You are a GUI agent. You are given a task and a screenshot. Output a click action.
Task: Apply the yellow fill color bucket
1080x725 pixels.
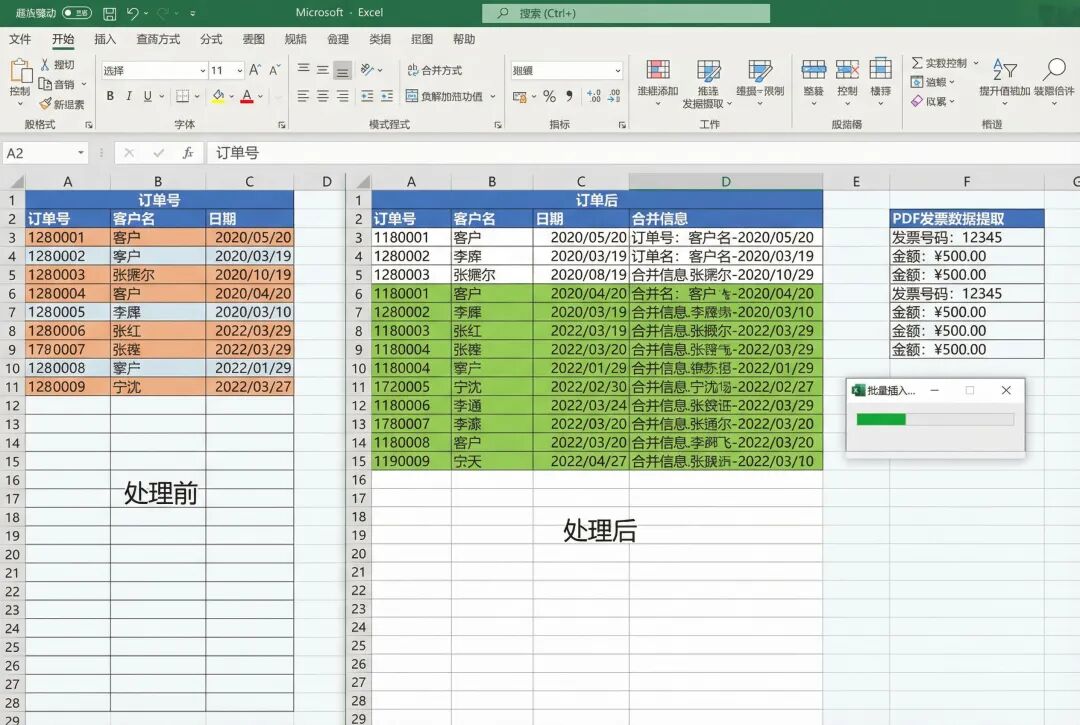[x=218, y=96]
